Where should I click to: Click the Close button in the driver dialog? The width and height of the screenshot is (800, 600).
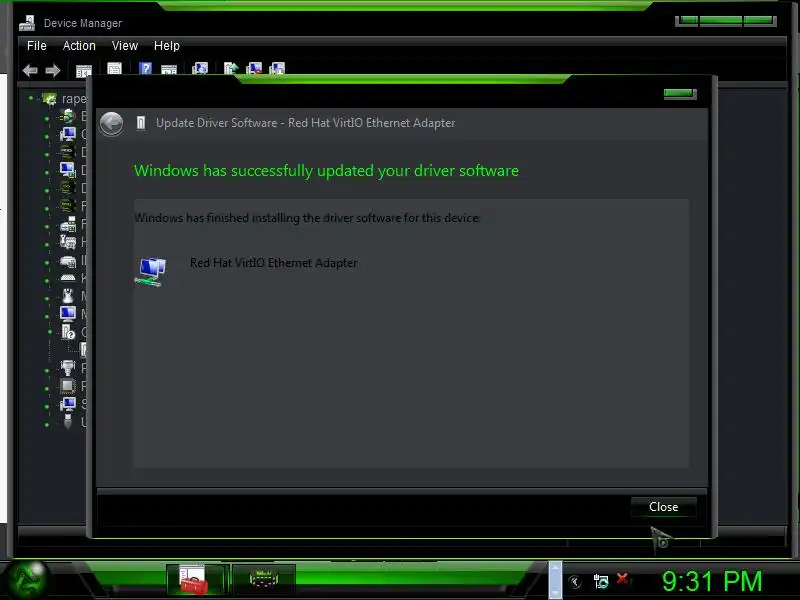[663, 507]
